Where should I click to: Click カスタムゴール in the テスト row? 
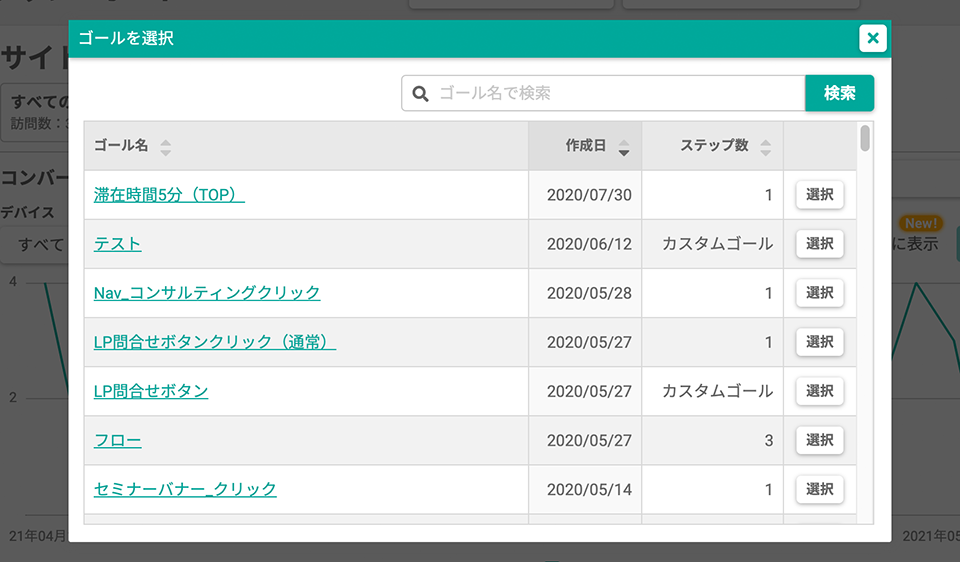[718, 244]
